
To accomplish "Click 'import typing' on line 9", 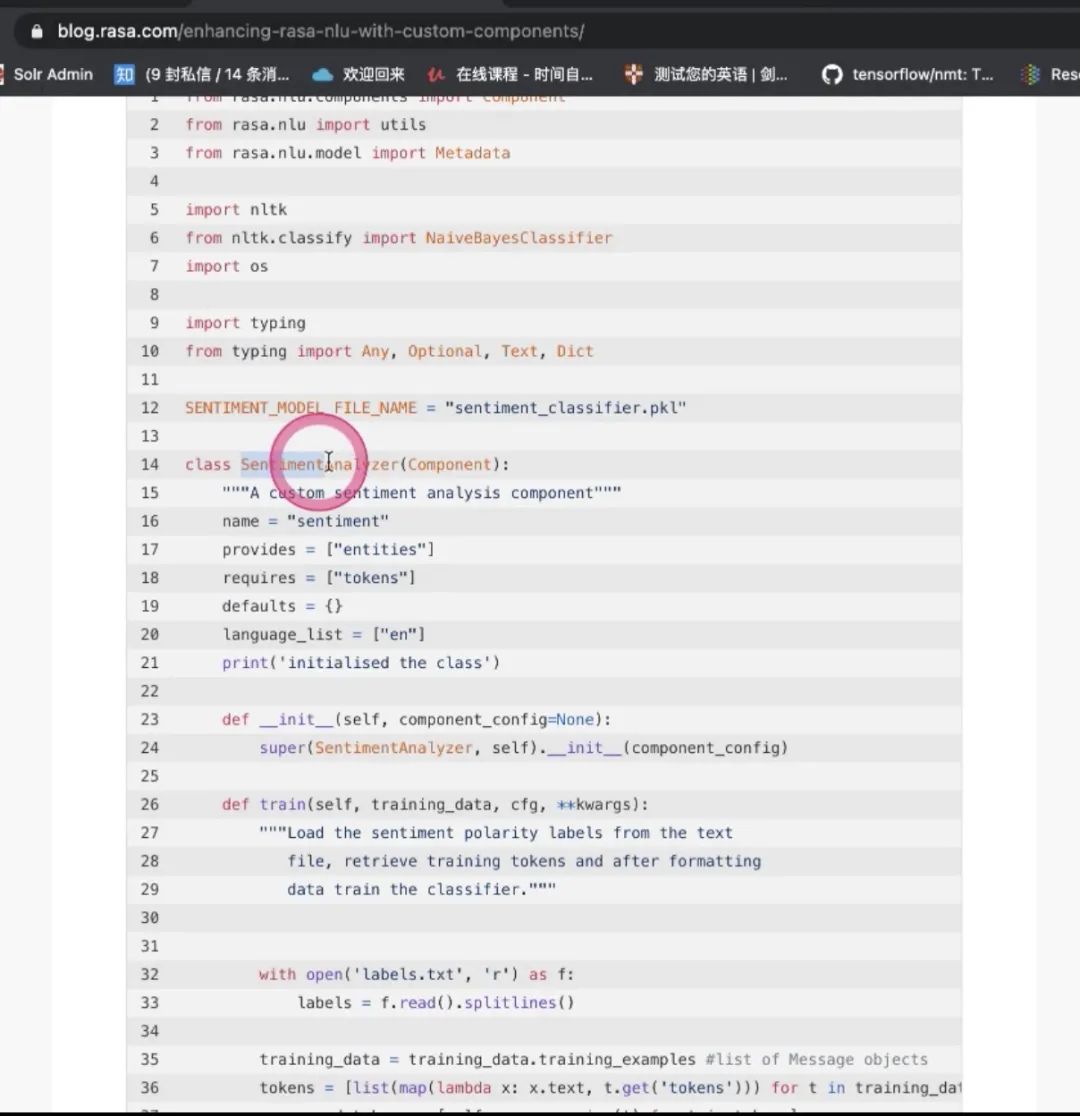I will click(246, 323).
